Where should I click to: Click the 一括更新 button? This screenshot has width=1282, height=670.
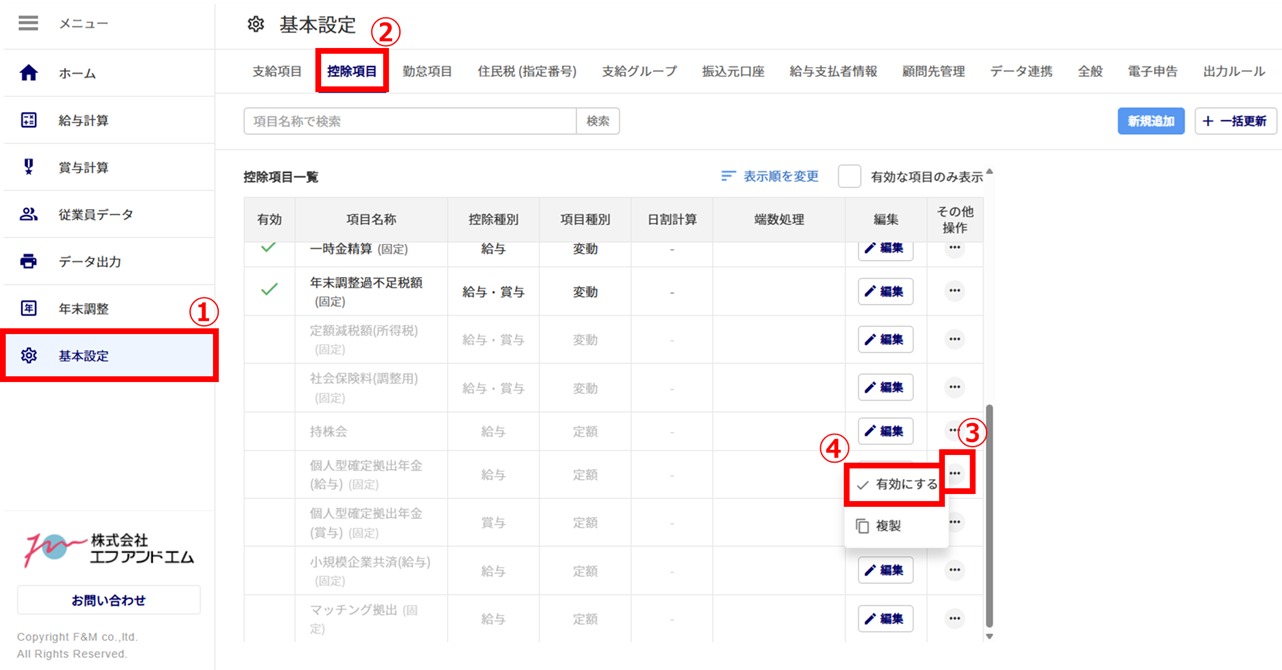[x=1236, y=121]
